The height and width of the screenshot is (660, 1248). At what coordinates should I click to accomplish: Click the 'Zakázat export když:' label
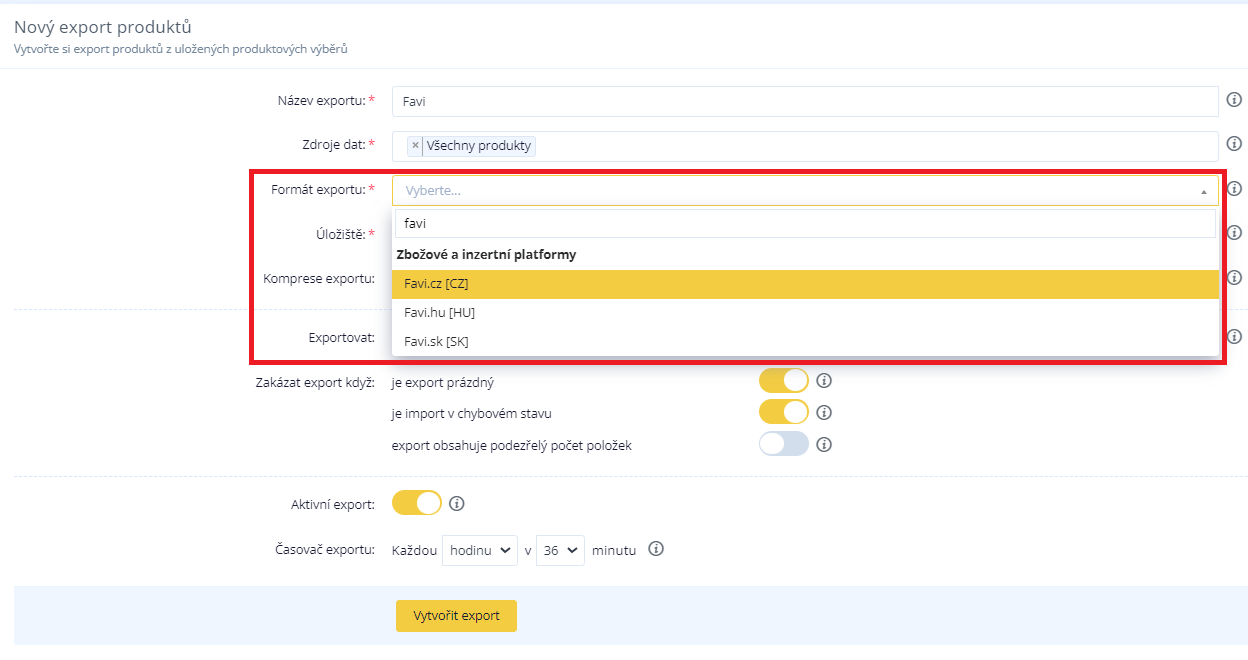(x=315, y=382)
